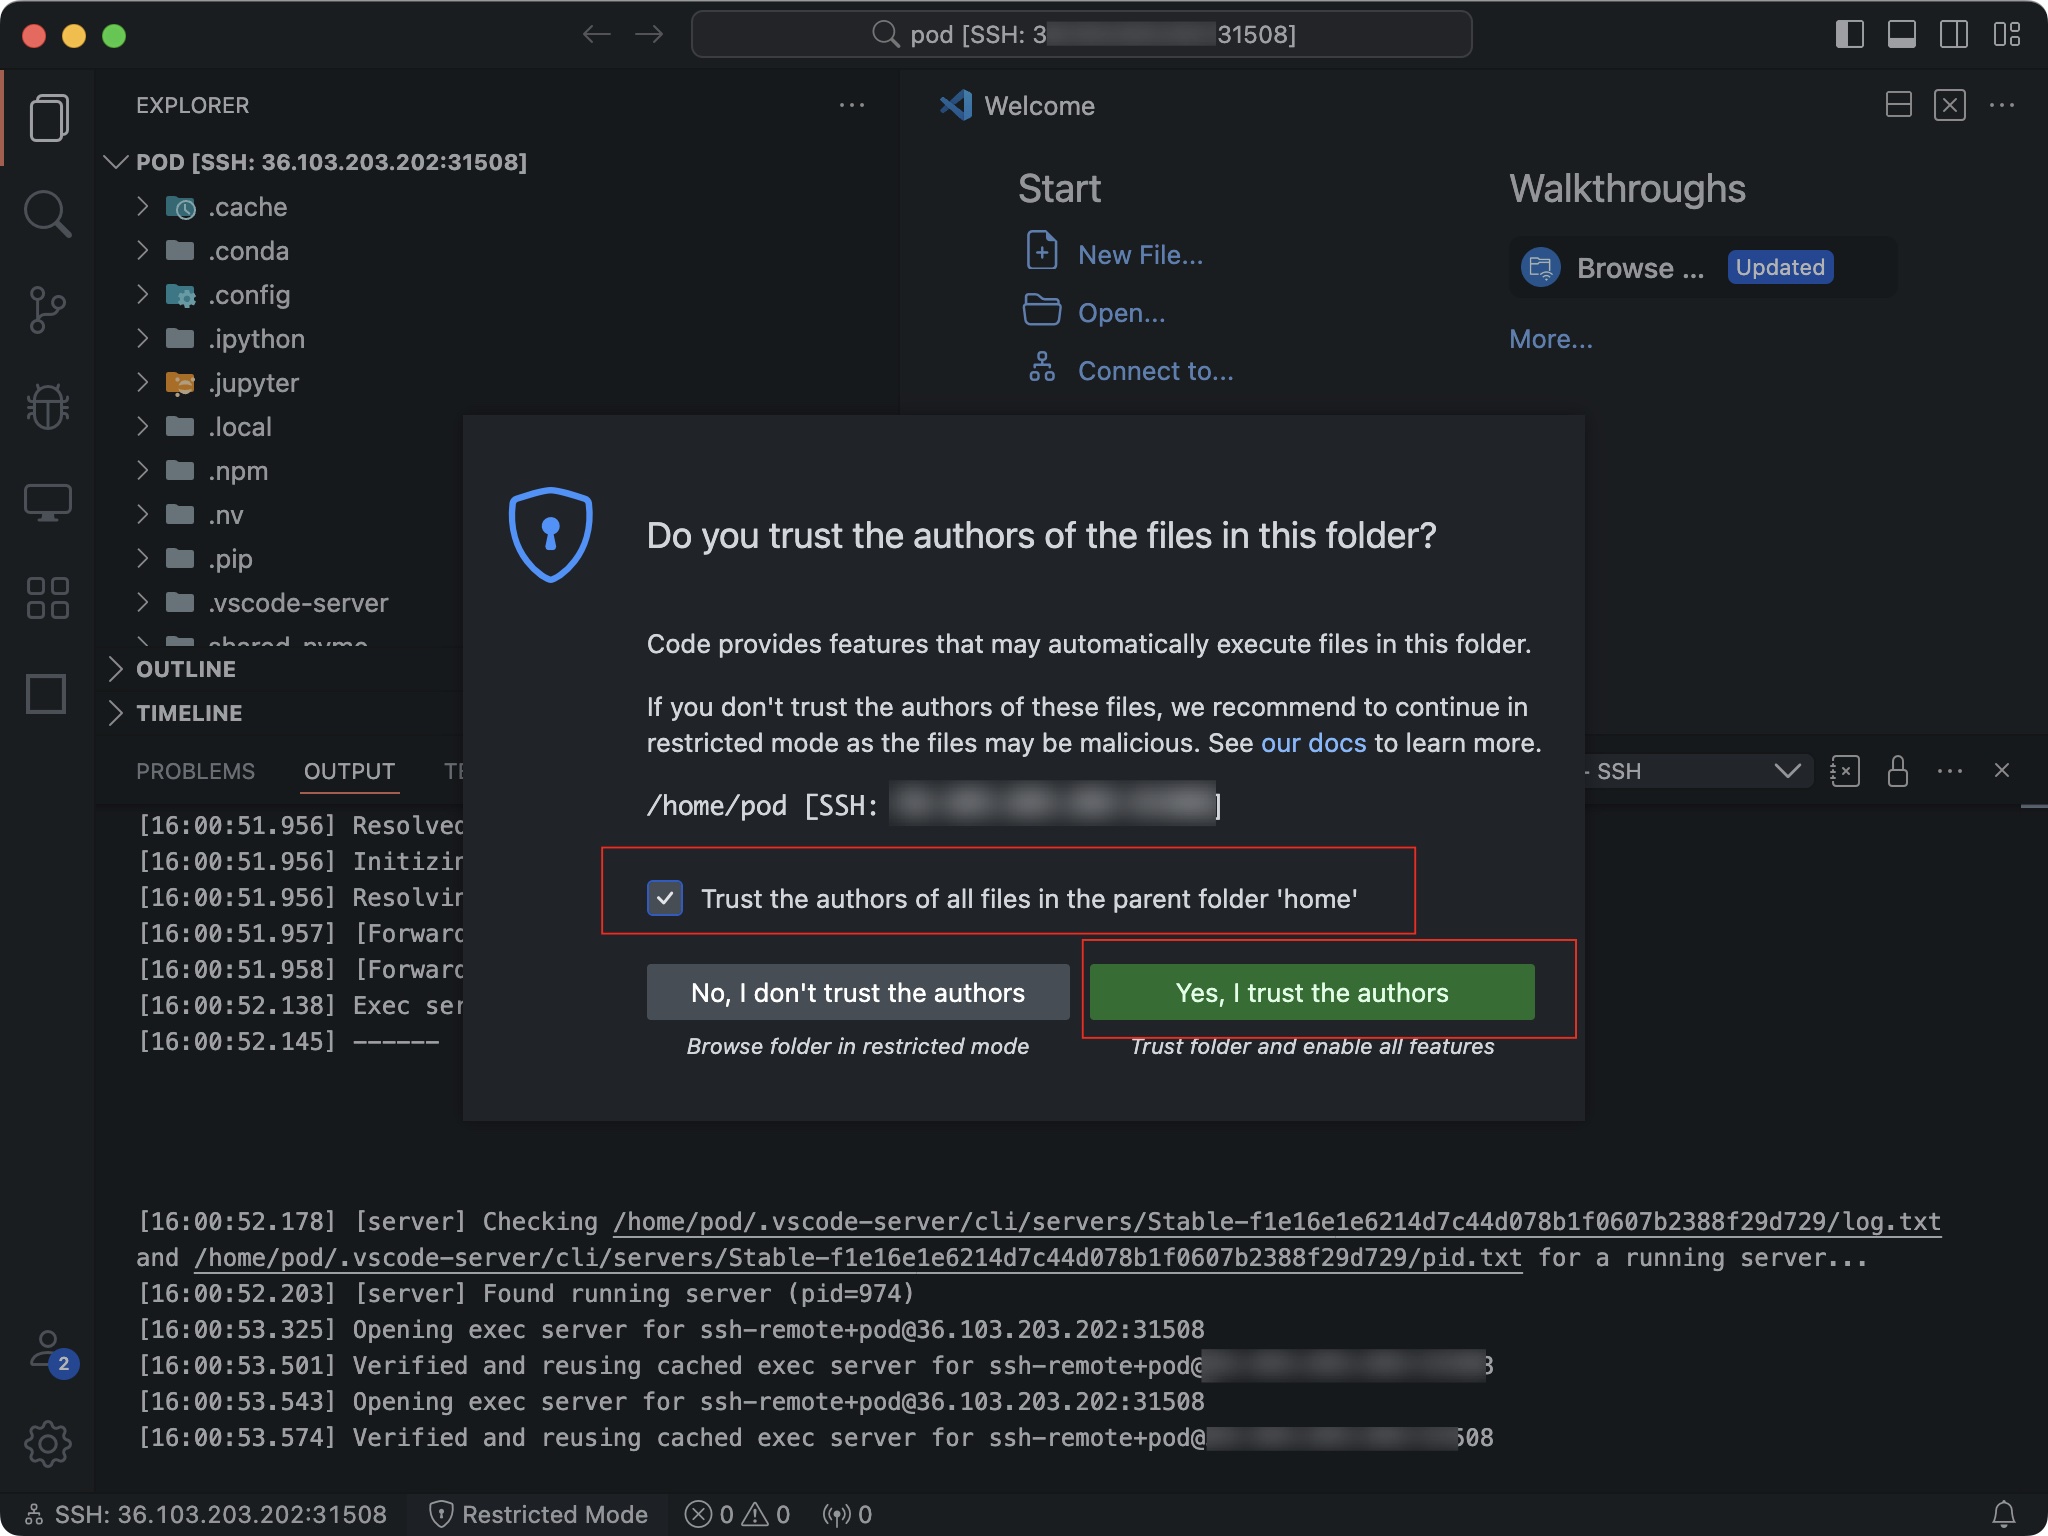Click the command center search box
Image resolution: width=2048 pixels, height=1536 pixels.
(x=1081, y=34)
